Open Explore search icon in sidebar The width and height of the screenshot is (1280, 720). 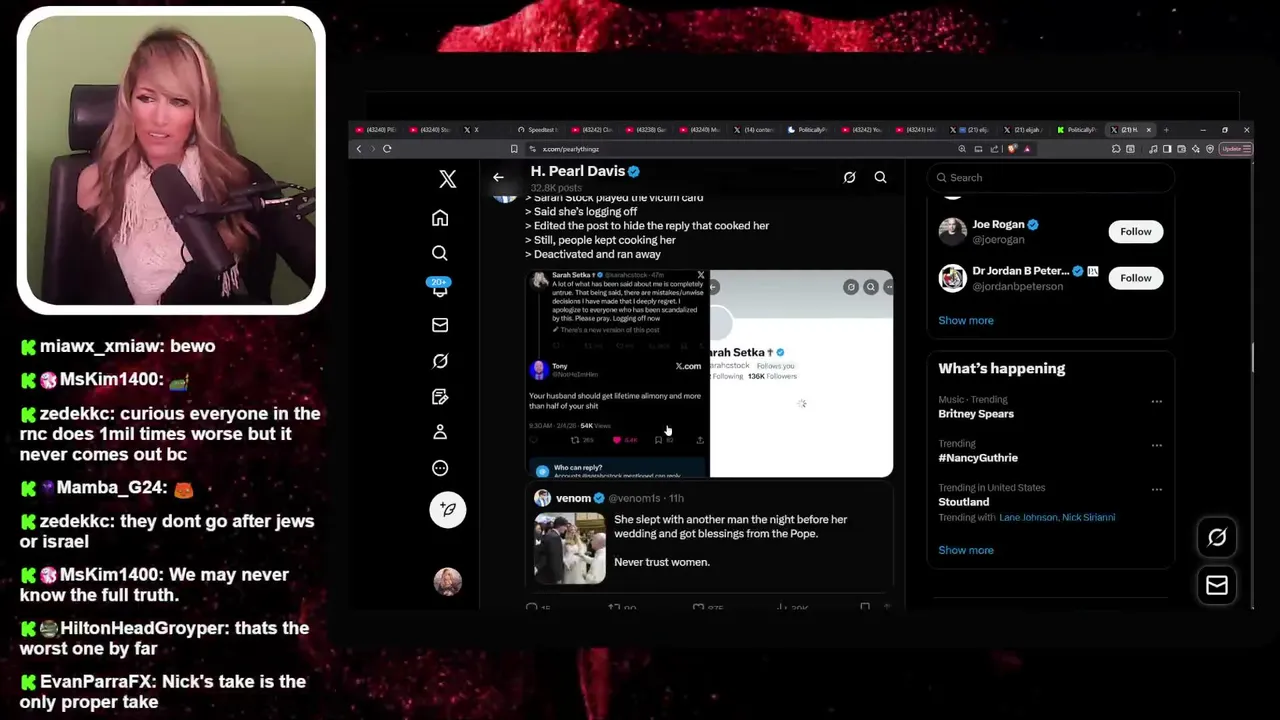pos(440,253)
